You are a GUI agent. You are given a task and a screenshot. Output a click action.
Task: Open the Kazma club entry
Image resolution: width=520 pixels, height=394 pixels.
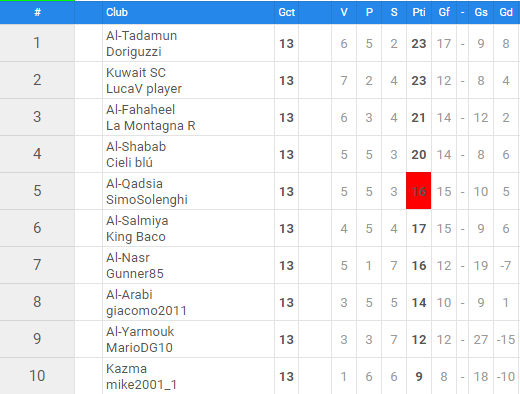(x=126, y=369)
